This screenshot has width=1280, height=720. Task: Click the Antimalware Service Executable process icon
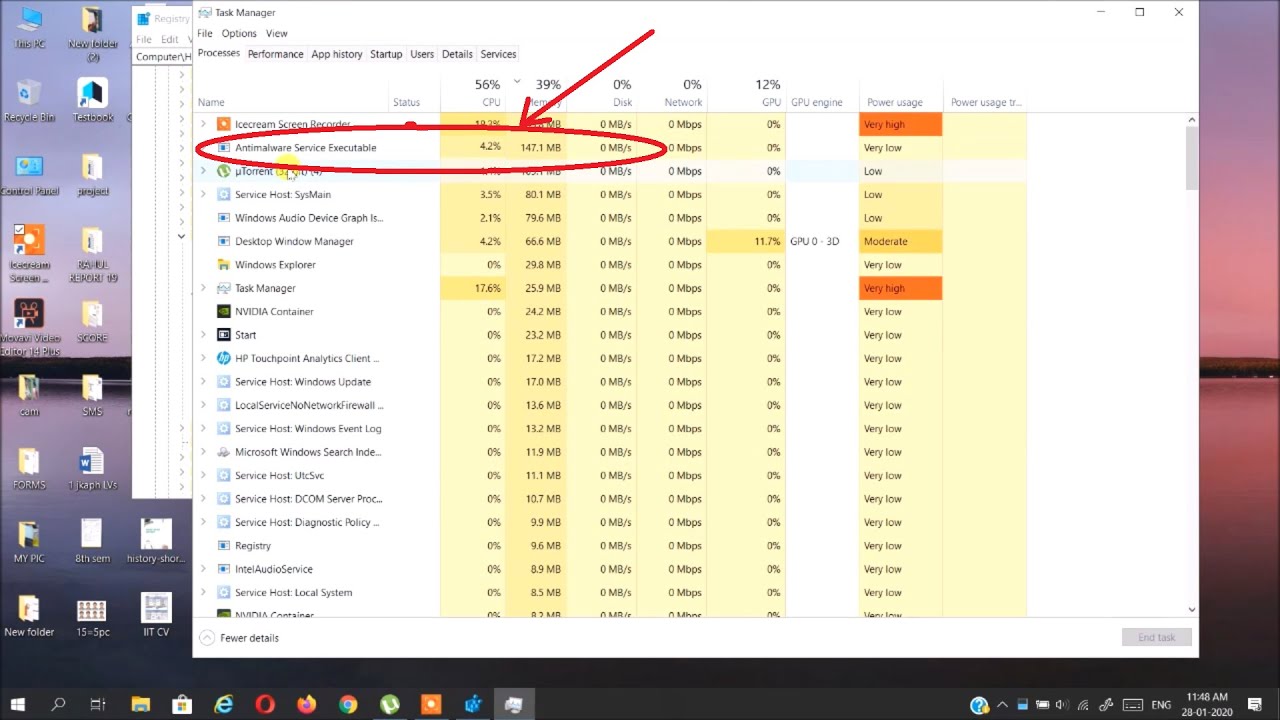(224, 148)
